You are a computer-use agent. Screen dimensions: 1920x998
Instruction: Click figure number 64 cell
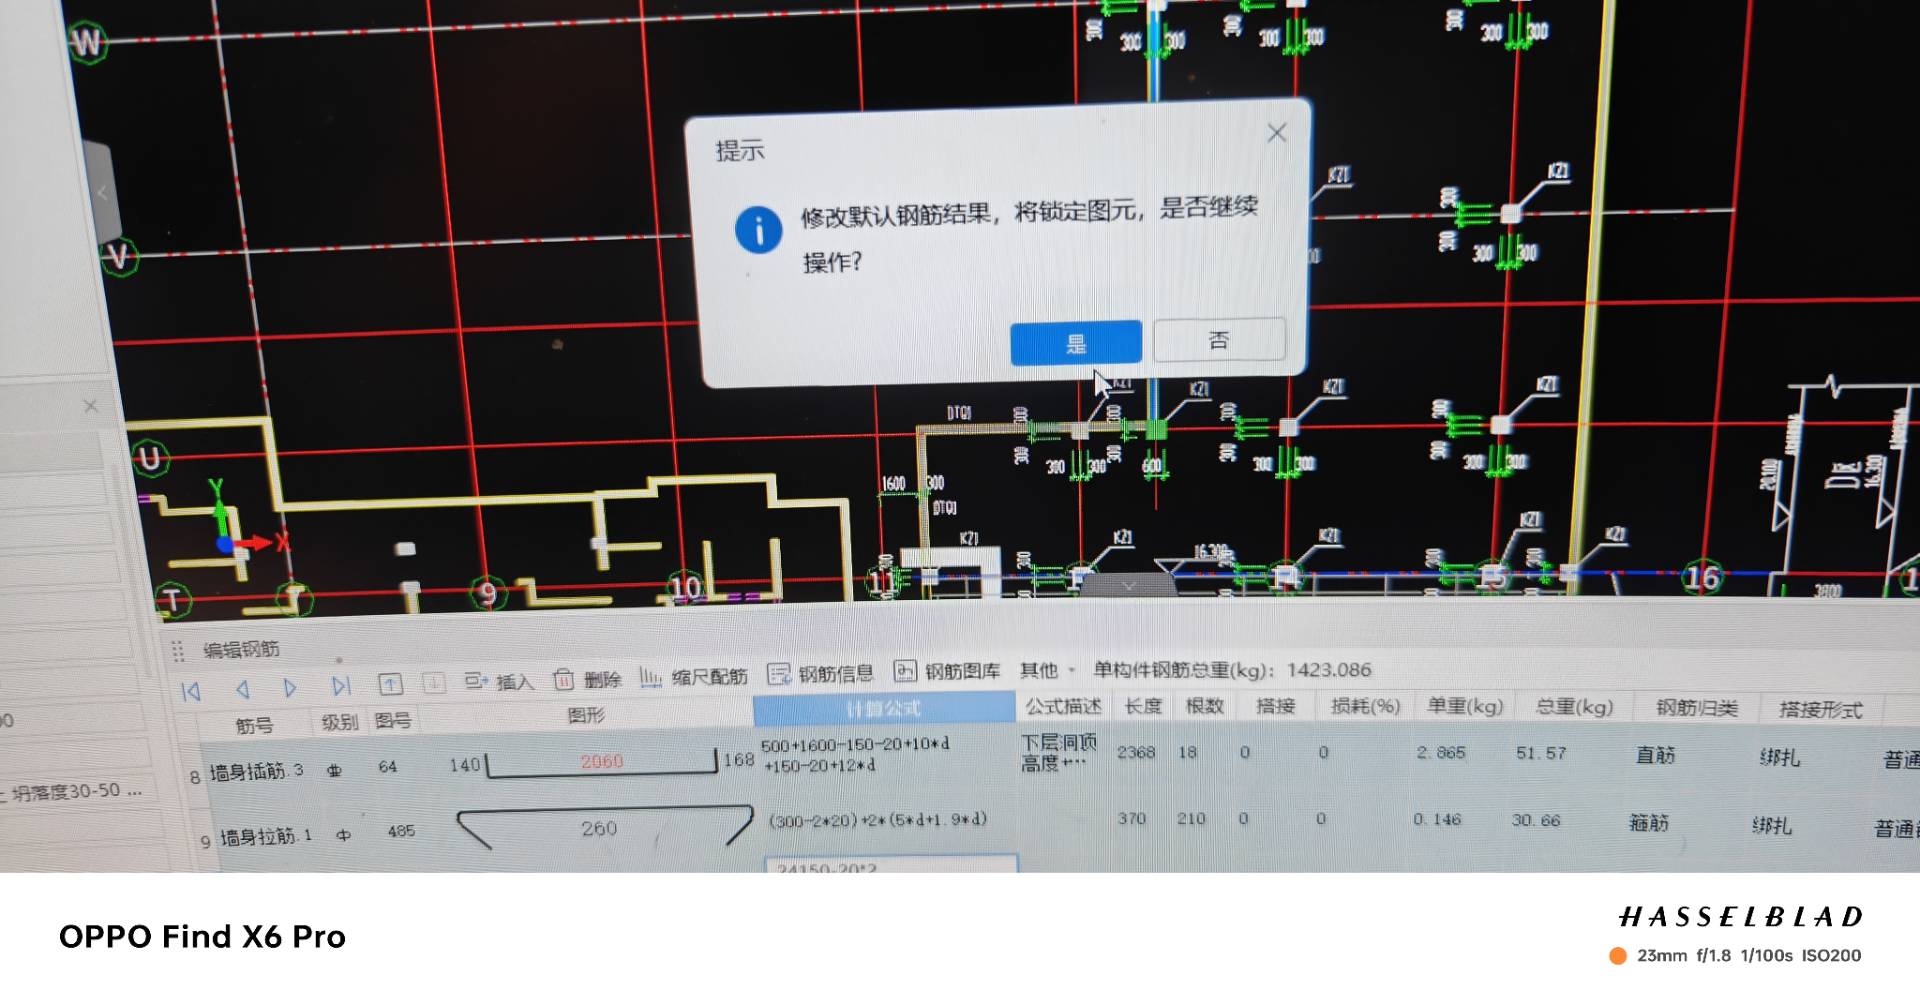(388, 767)
